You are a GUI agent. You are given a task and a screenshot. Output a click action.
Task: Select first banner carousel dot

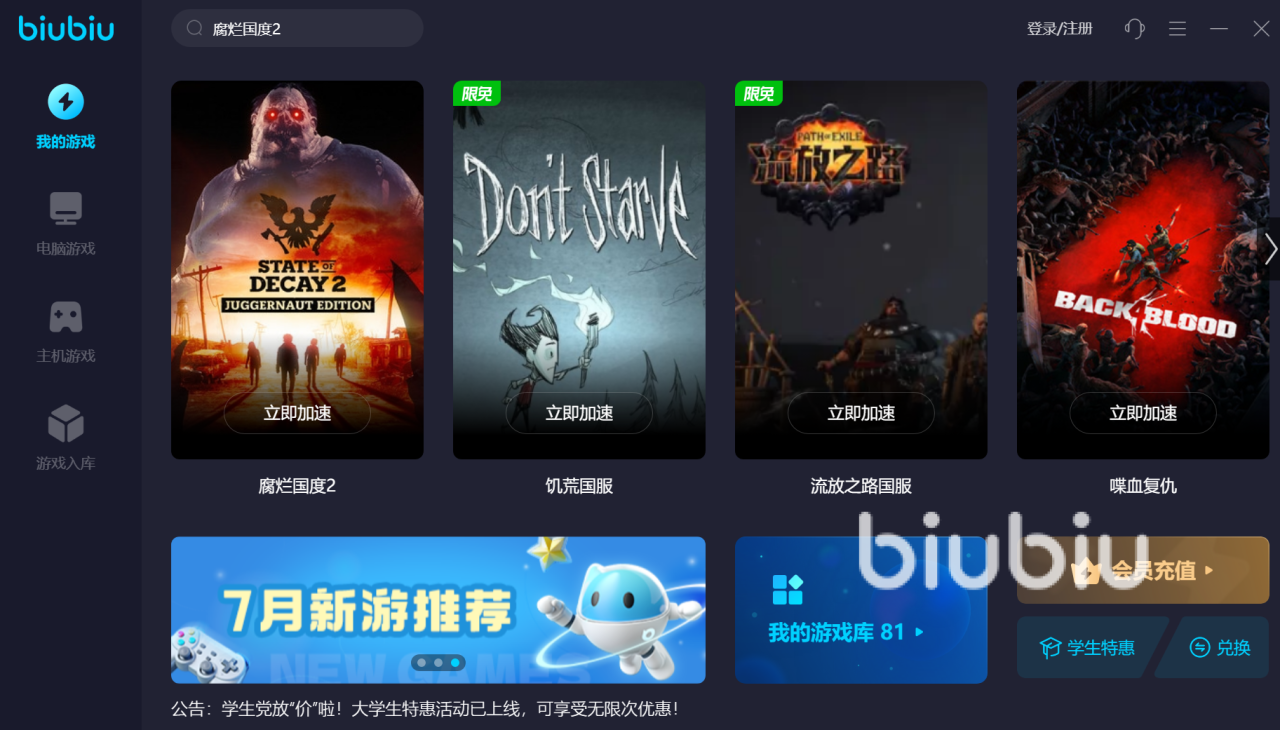pyautogui.click(x=422, y=662)
